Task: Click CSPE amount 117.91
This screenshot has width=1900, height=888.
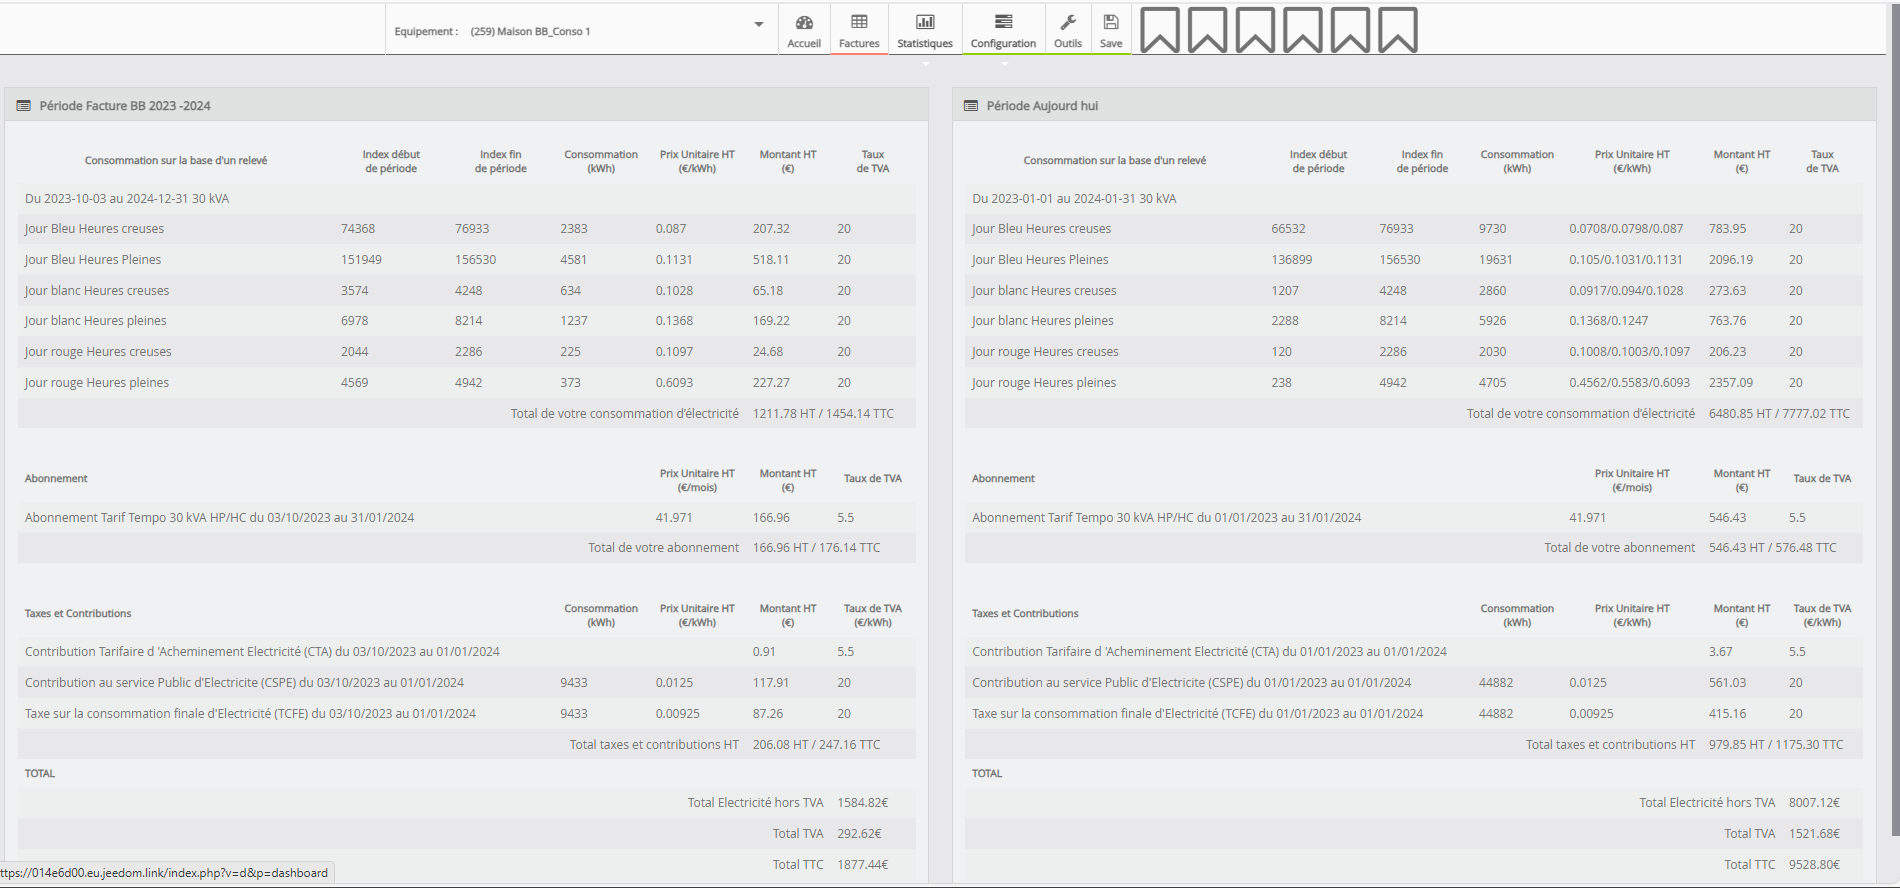Action: 771,683
